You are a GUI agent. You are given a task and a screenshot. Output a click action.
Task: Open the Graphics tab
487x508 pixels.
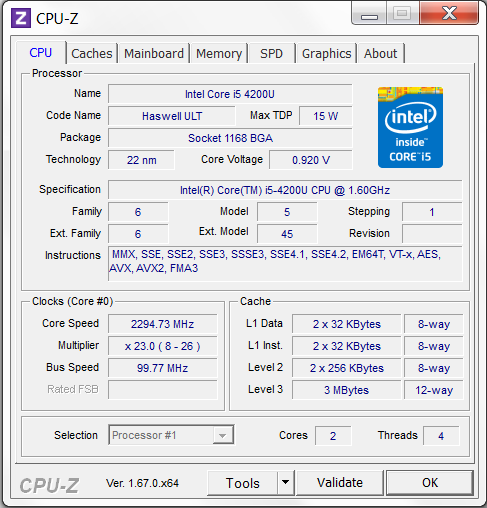coord(326,53)
